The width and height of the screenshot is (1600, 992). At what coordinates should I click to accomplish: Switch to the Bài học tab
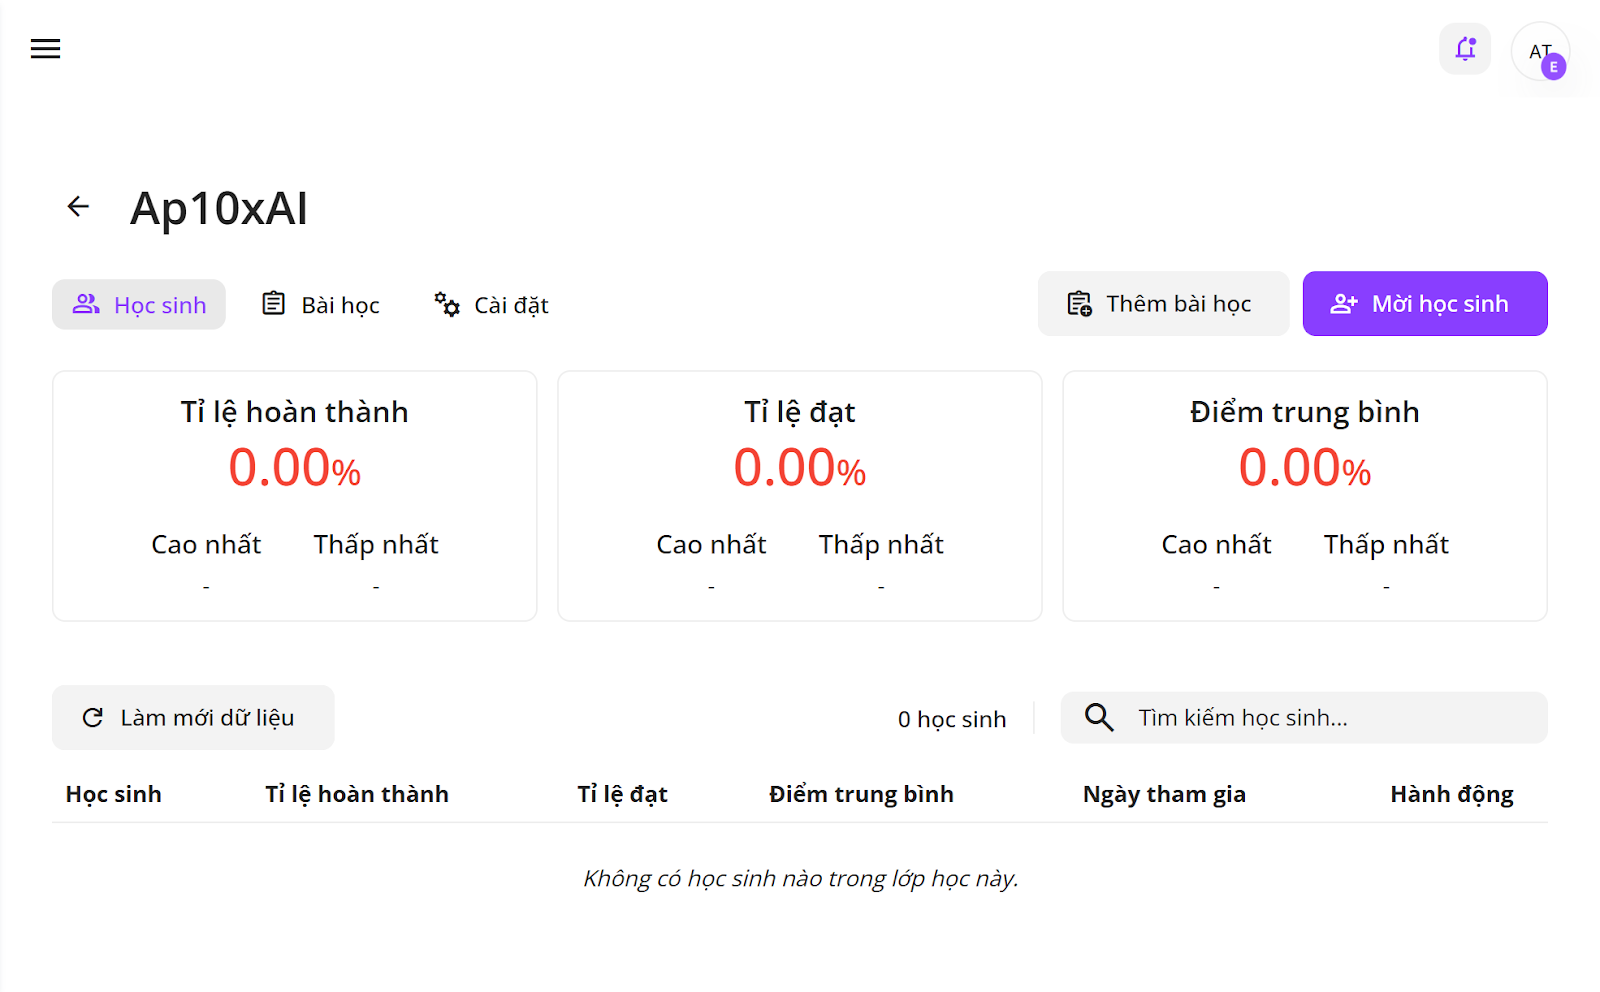pyautogui.click(x=321, y=305)
